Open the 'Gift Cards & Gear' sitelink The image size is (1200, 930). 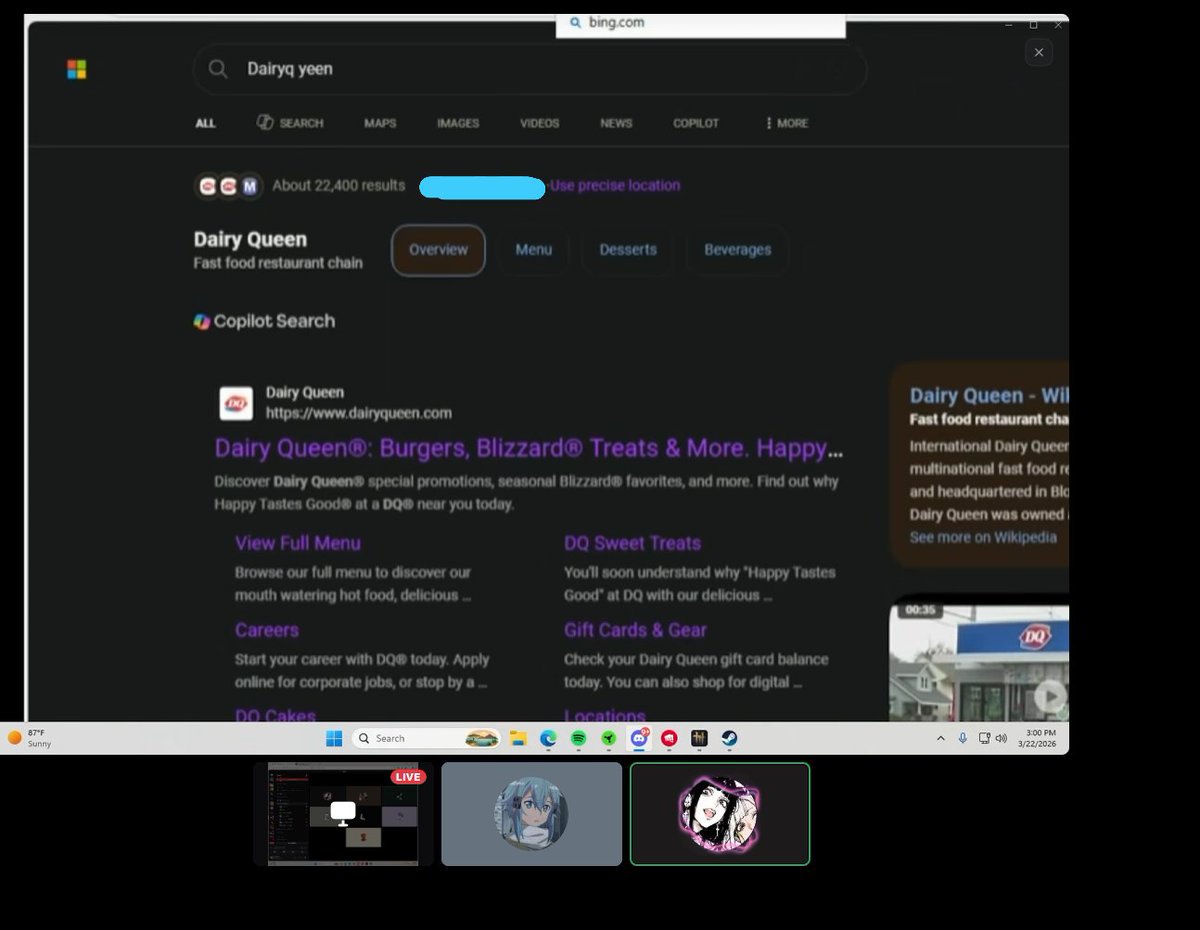(635, 630)
